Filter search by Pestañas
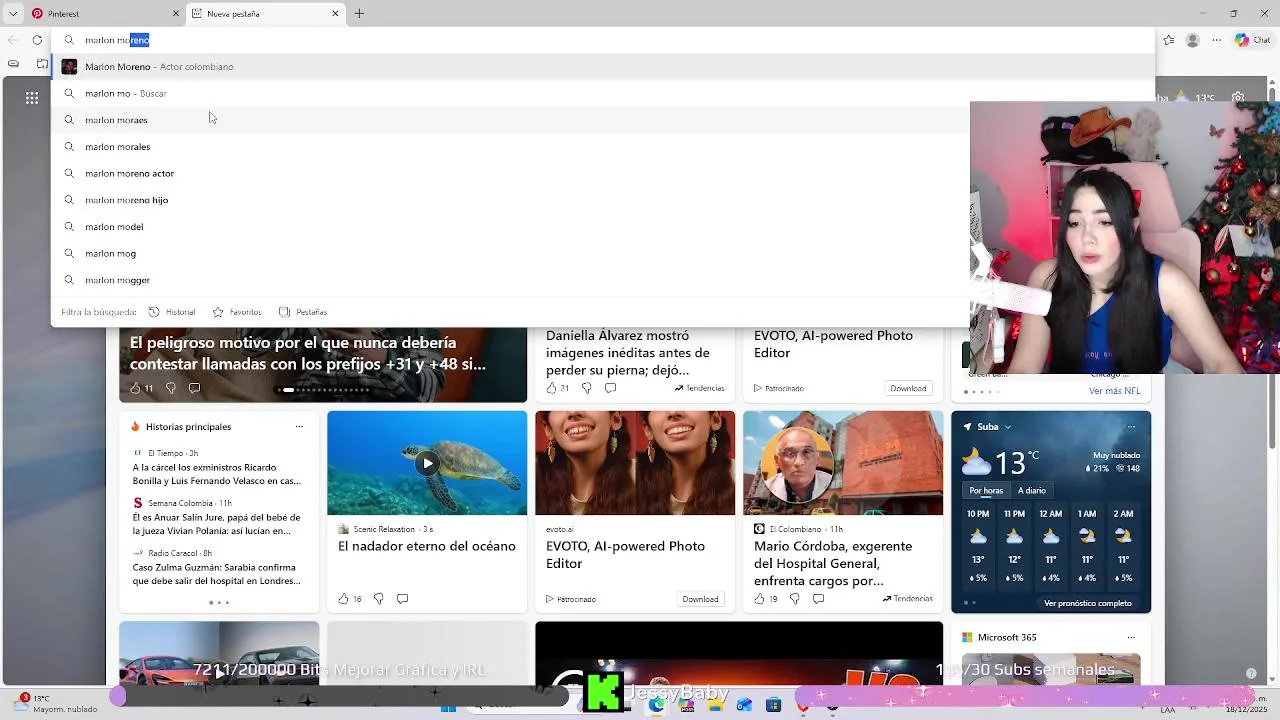Screen dimensions: 1280x720 [x=303, y=312]
